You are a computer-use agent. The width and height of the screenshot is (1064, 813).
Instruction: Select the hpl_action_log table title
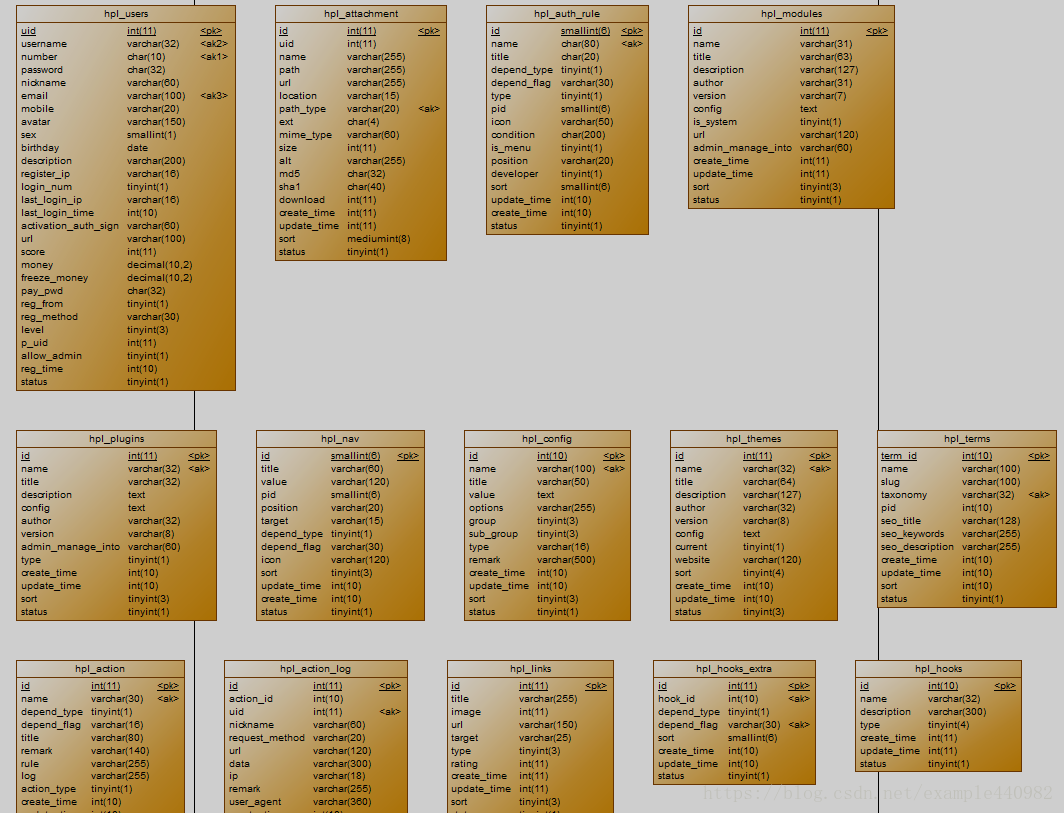pyautogui.click(x=316, y=668)
